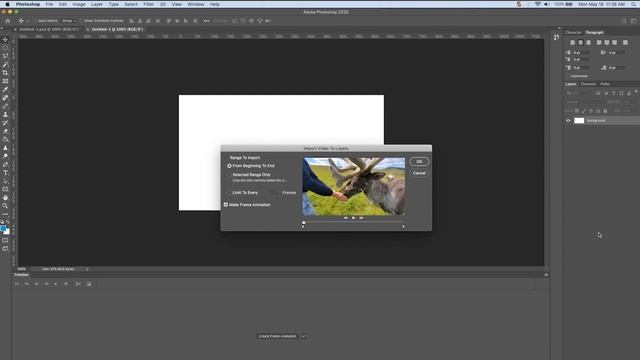Open the Move tool preset picker arrow
640x360 pixels.
[x=28, y=21]
